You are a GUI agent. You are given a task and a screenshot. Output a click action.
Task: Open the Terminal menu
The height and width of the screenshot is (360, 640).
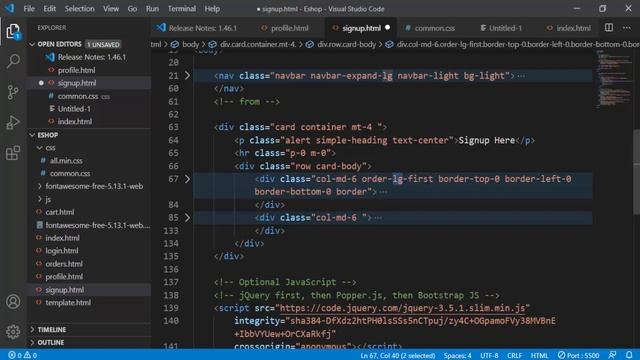pos(182,9)
